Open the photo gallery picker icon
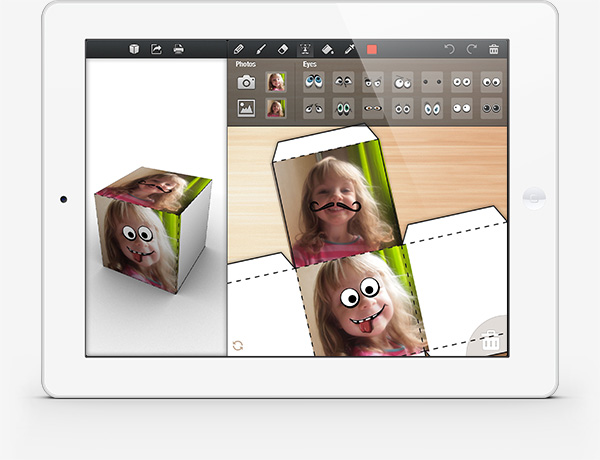 coord(246,108)
